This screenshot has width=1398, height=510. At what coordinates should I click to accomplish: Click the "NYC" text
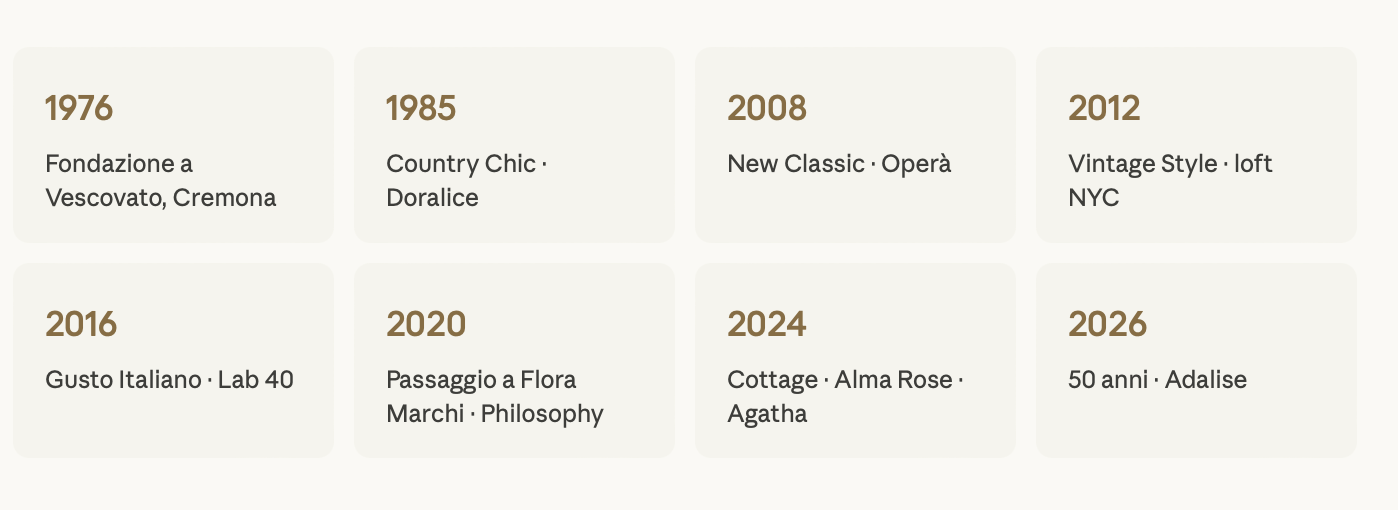click(1093, 198)
